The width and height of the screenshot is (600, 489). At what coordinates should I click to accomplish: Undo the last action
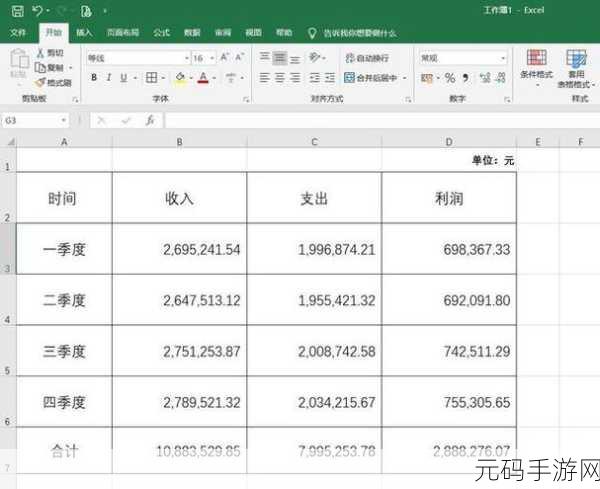coord(37,11)
